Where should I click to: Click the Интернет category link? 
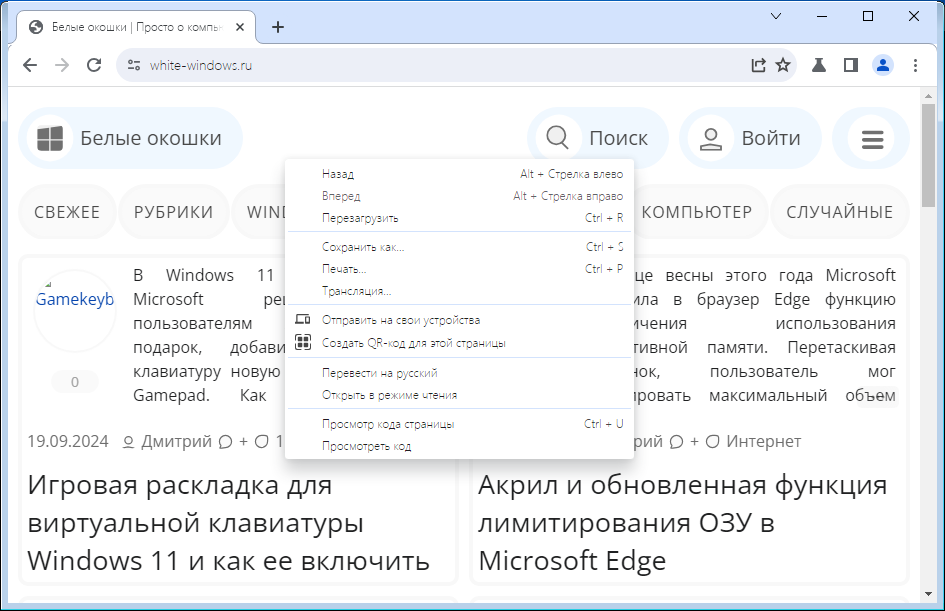tap(764, 442)
